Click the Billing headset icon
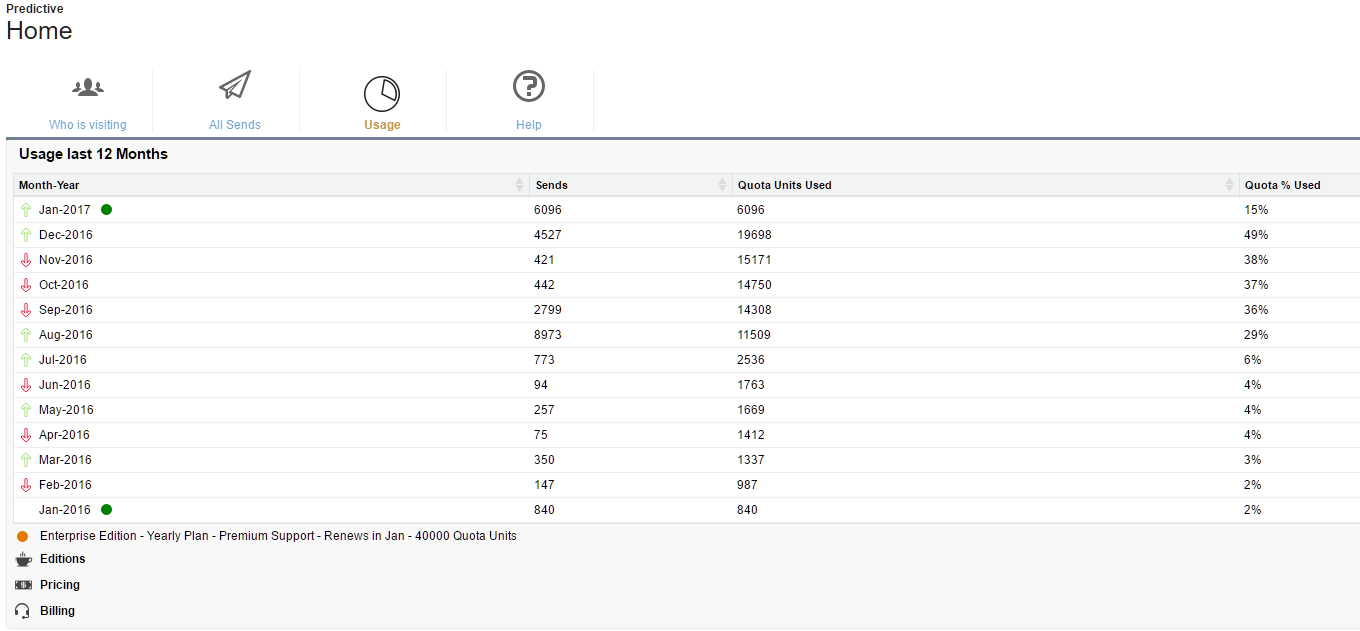This screenshot has width=1360, height=631. [24, 611]
